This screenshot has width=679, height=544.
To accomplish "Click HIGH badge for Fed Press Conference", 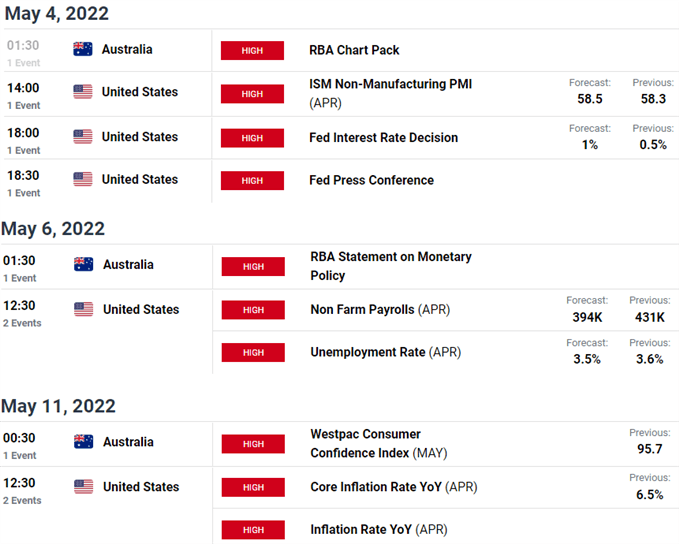I will (x=252, y=181).
